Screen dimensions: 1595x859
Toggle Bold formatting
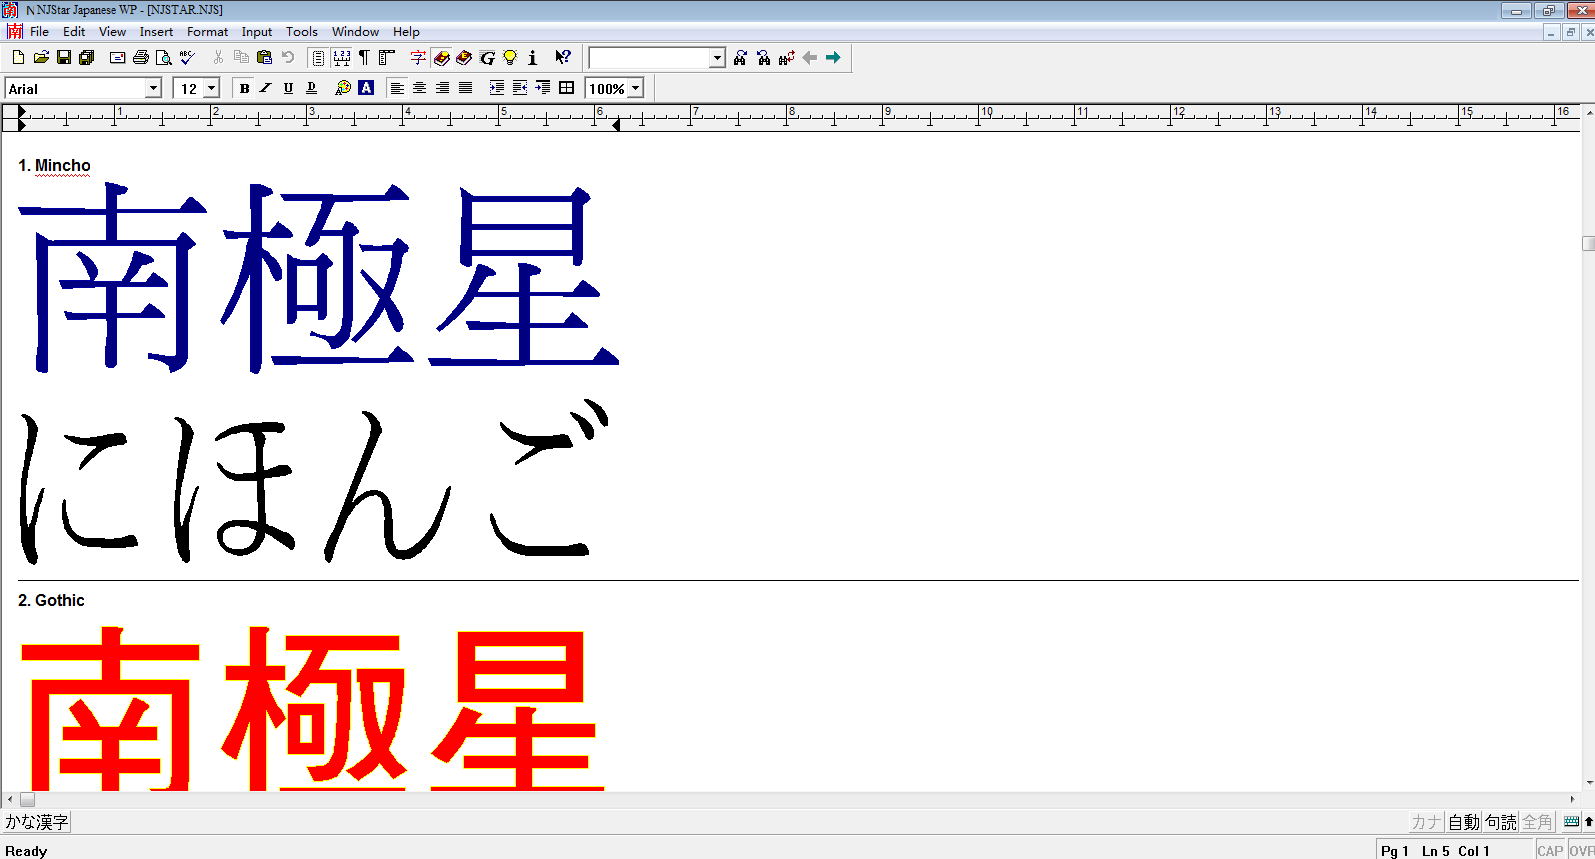point(244,88)
